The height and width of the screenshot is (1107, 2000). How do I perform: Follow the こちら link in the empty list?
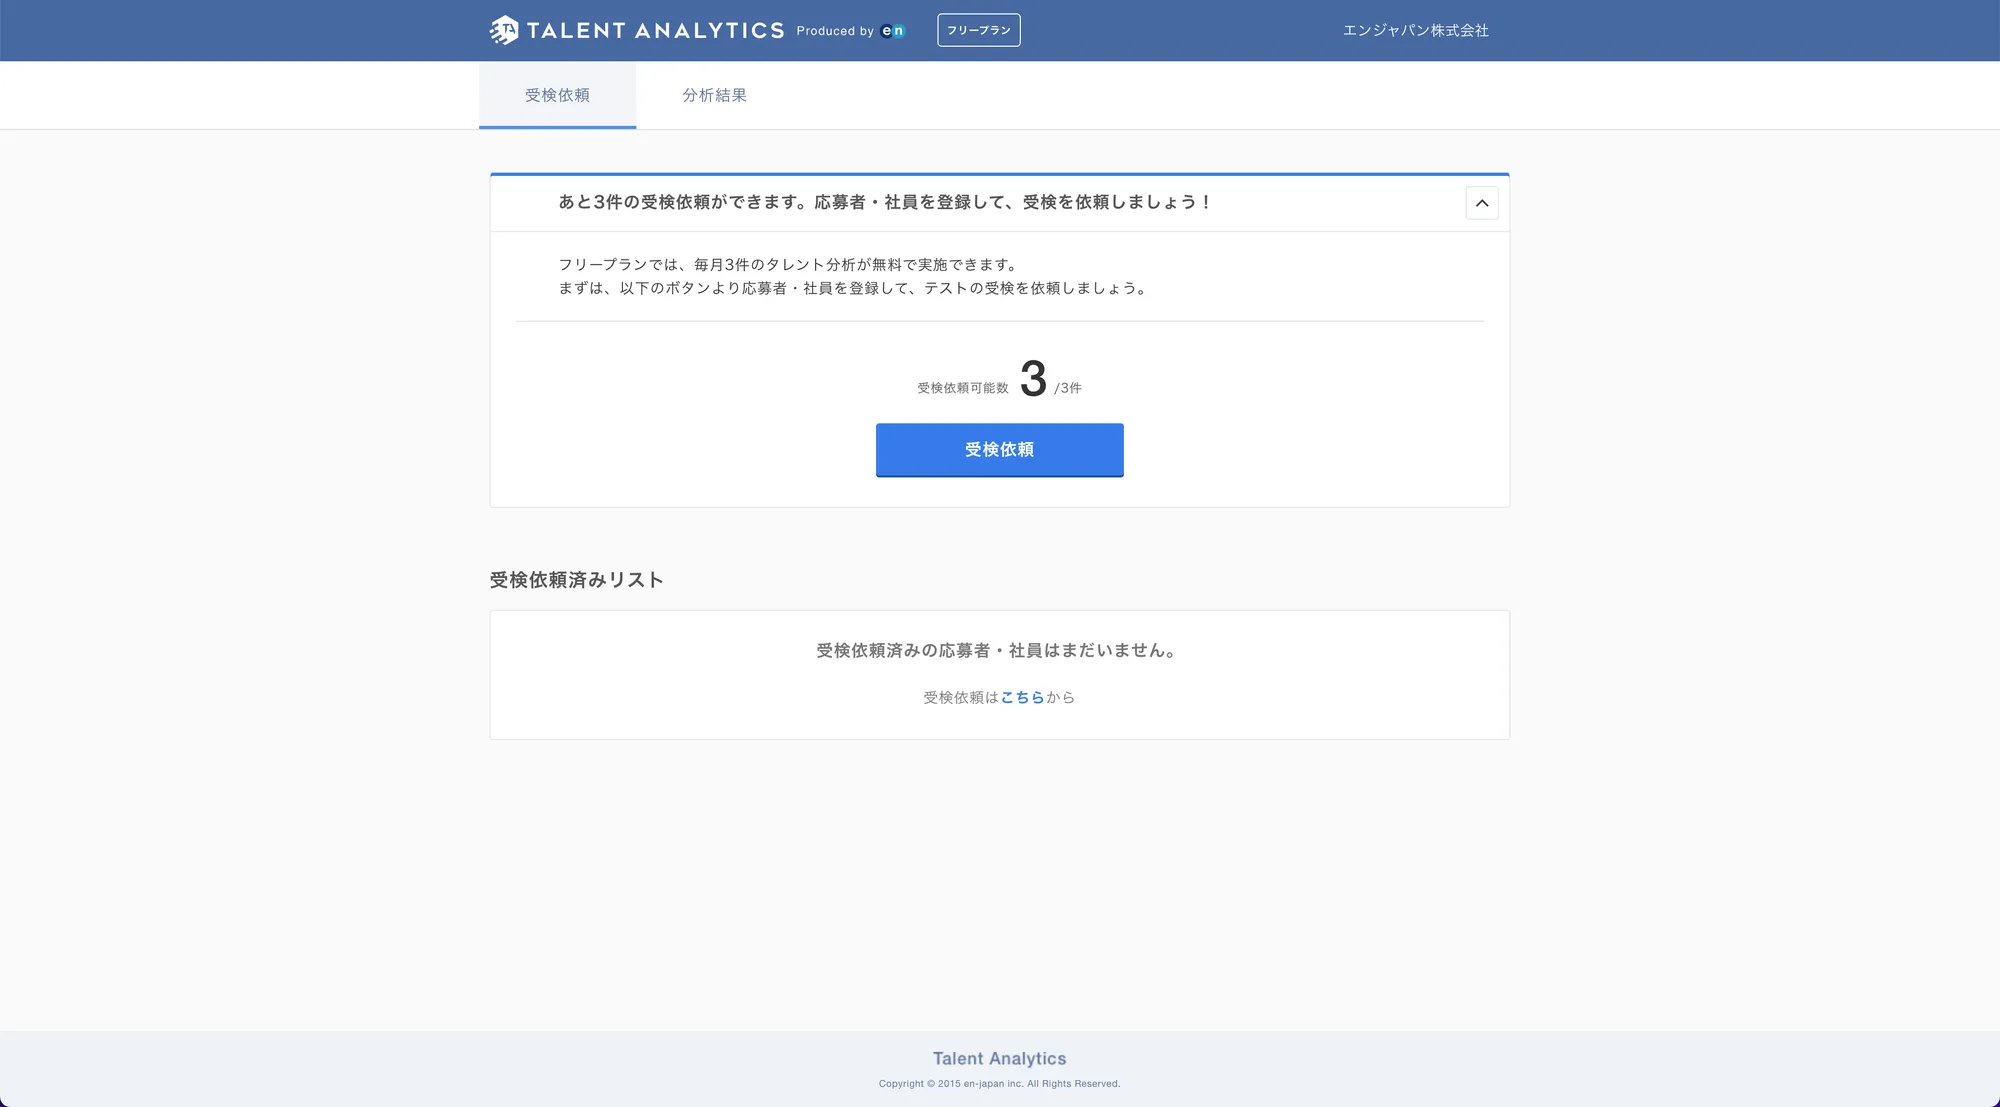tap(1022, 697)
